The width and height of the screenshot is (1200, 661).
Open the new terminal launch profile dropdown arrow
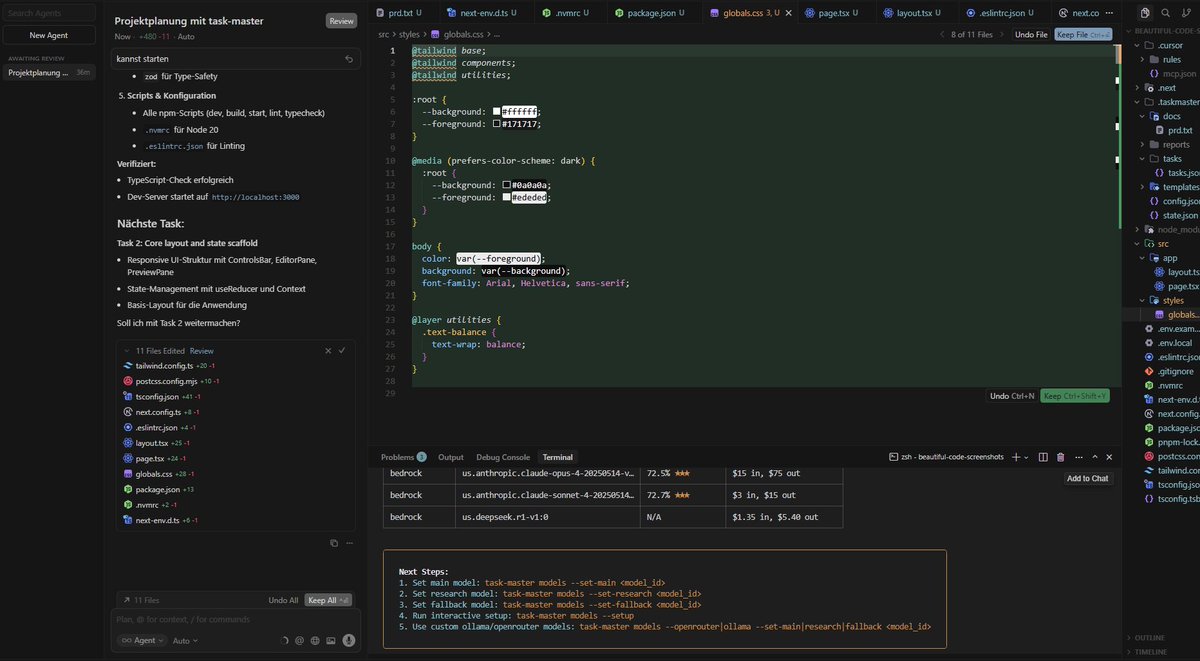(1026, 457)
